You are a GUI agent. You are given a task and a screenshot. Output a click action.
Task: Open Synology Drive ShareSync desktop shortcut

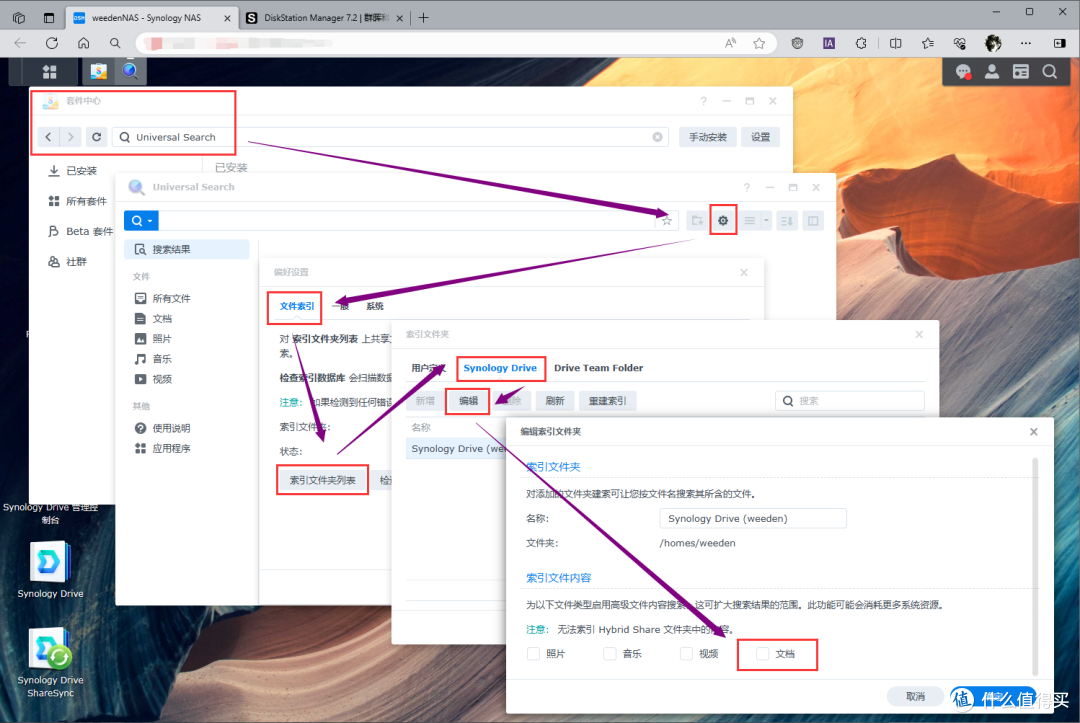(x=50, y=662)
